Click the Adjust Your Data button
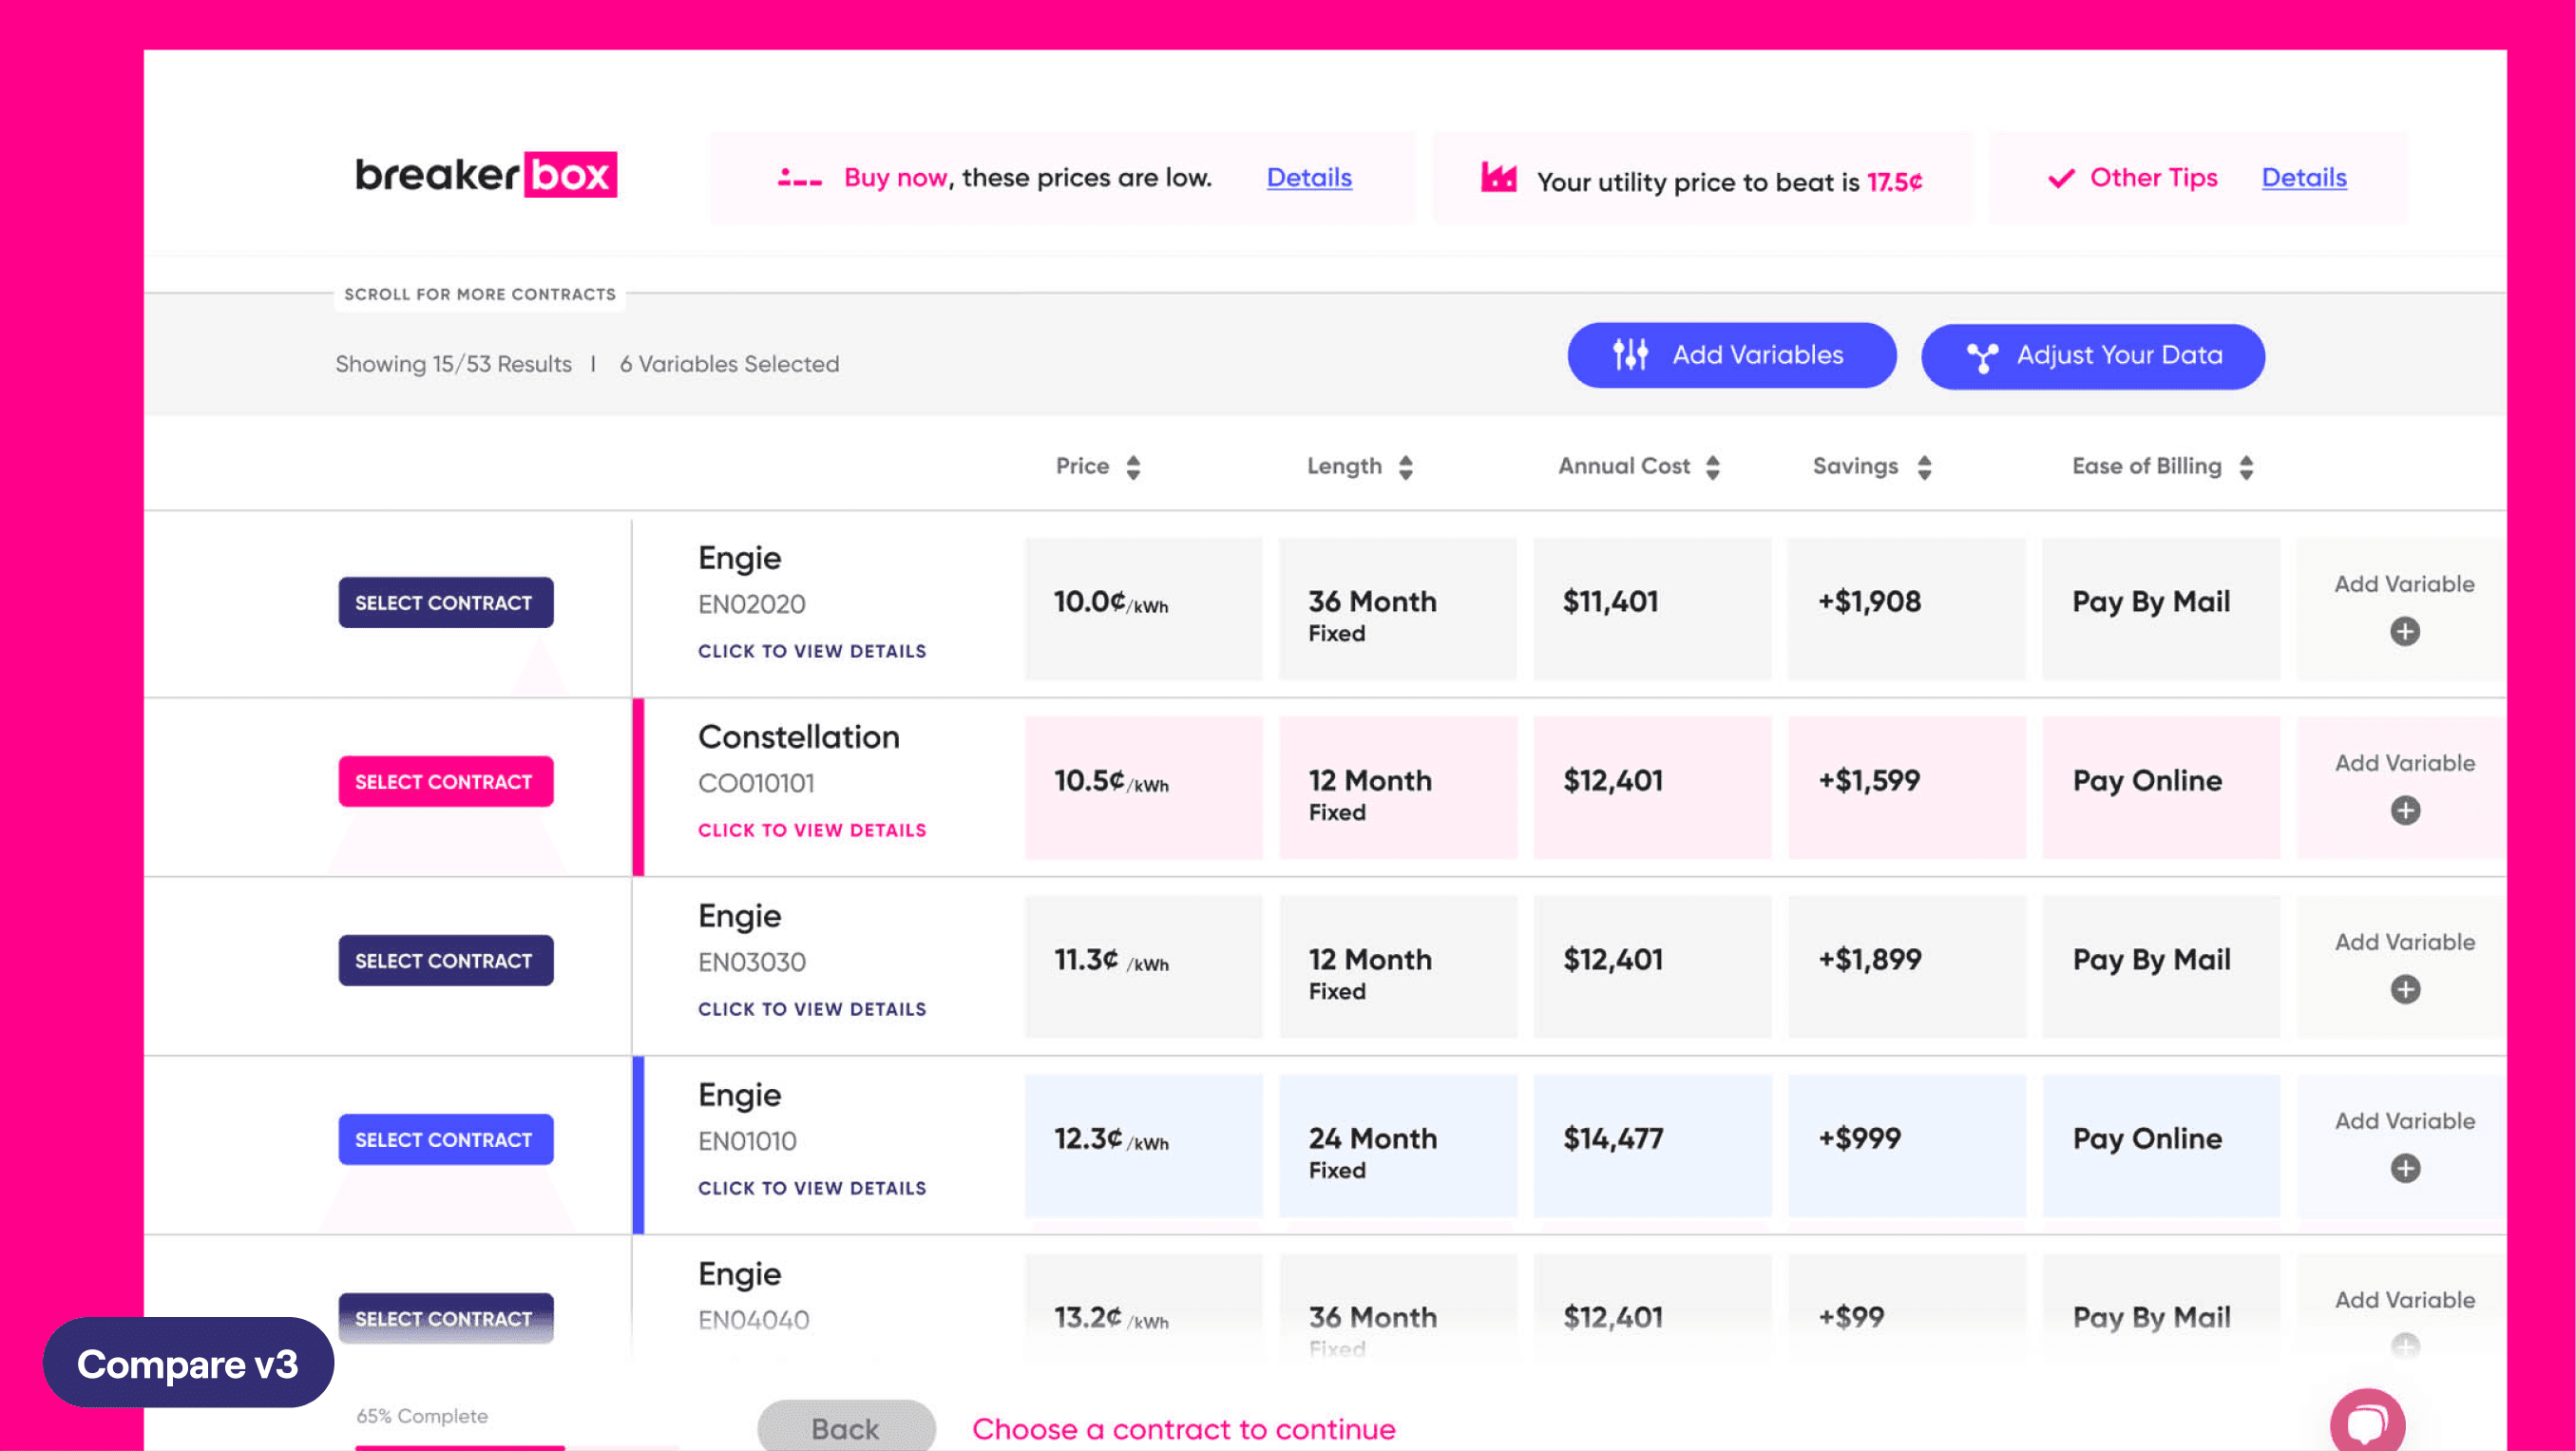This screenshot has width=2576, height=1451. click(x=2092, y=356)
